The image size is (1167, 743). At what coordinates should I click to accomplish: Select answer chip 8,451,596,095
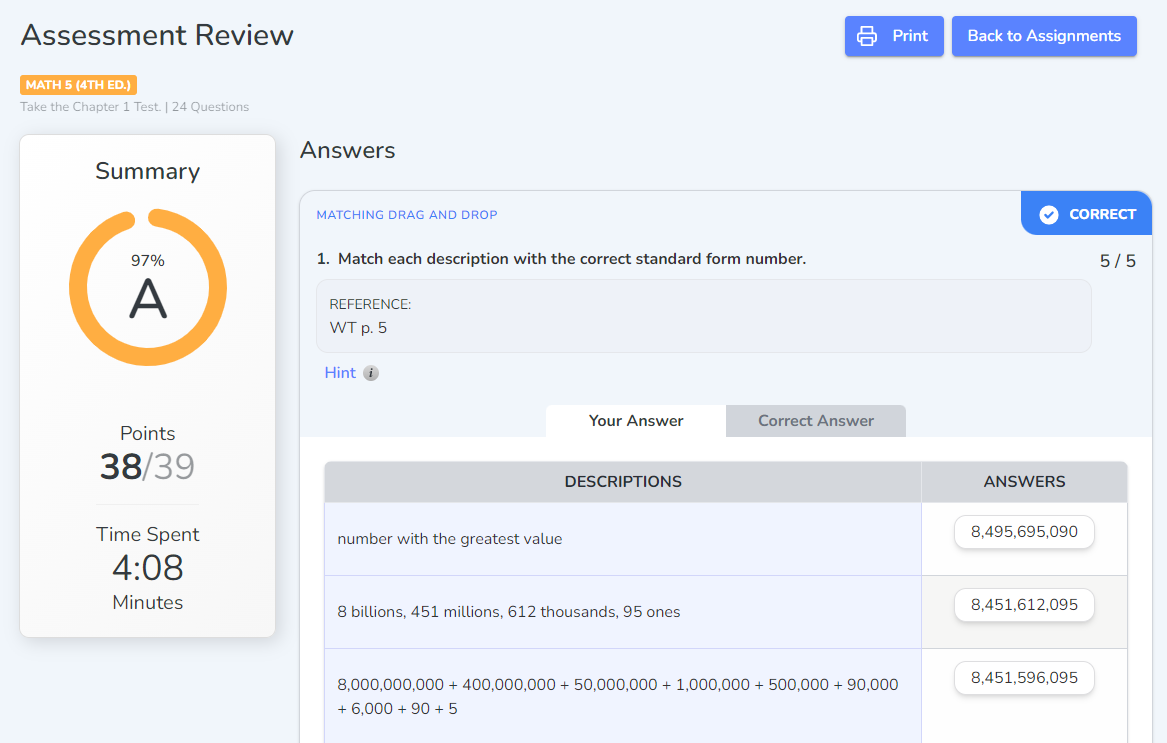(x=1024, y=677)
